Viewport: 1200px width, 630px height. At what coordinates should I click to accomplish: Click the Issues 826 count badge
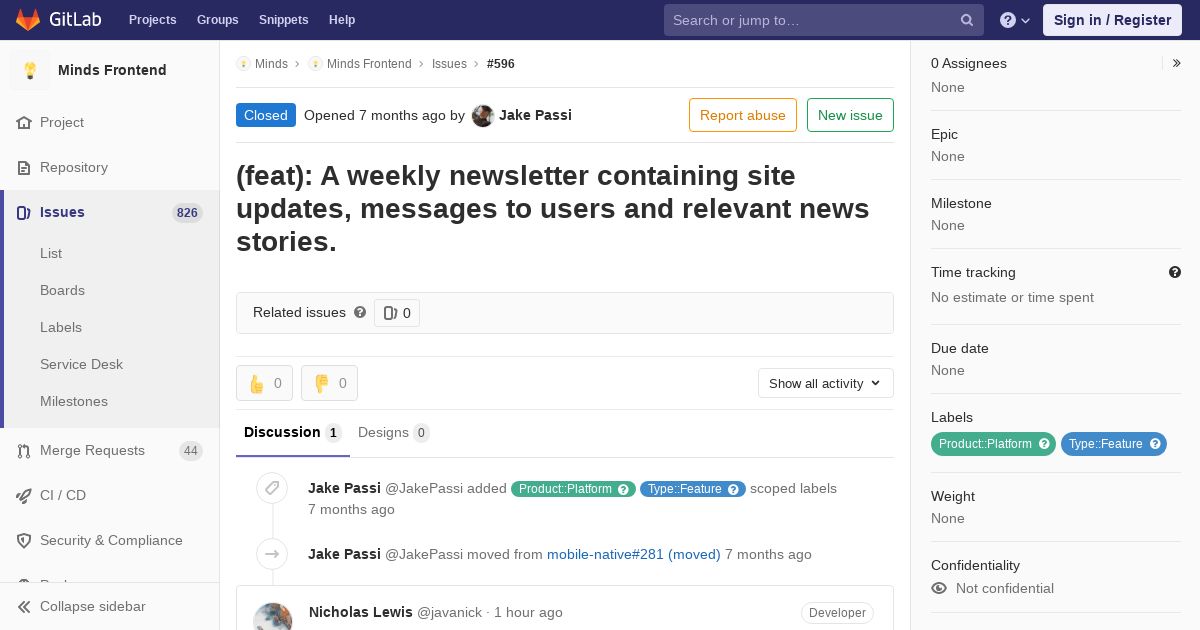(x=187, y=212)
